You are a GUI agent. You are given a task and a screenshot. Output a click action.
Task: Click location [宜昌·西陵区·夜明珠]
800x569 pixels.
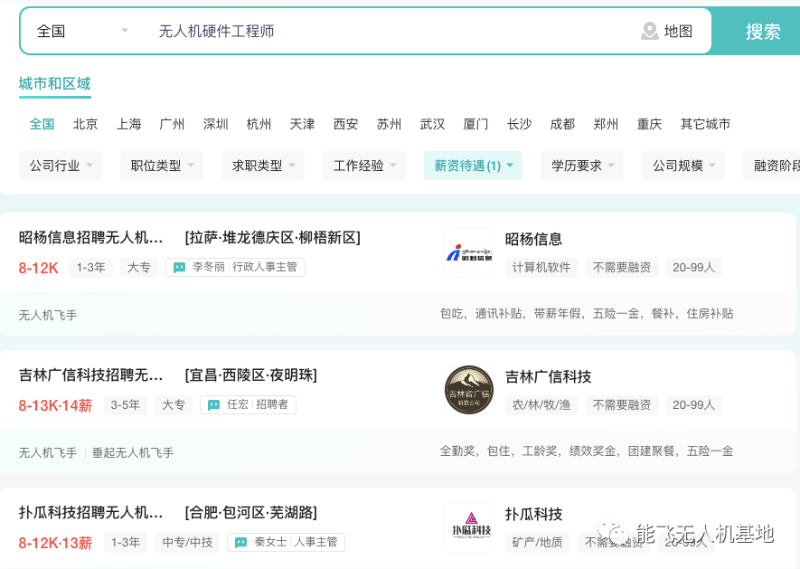tap(251, 376)
